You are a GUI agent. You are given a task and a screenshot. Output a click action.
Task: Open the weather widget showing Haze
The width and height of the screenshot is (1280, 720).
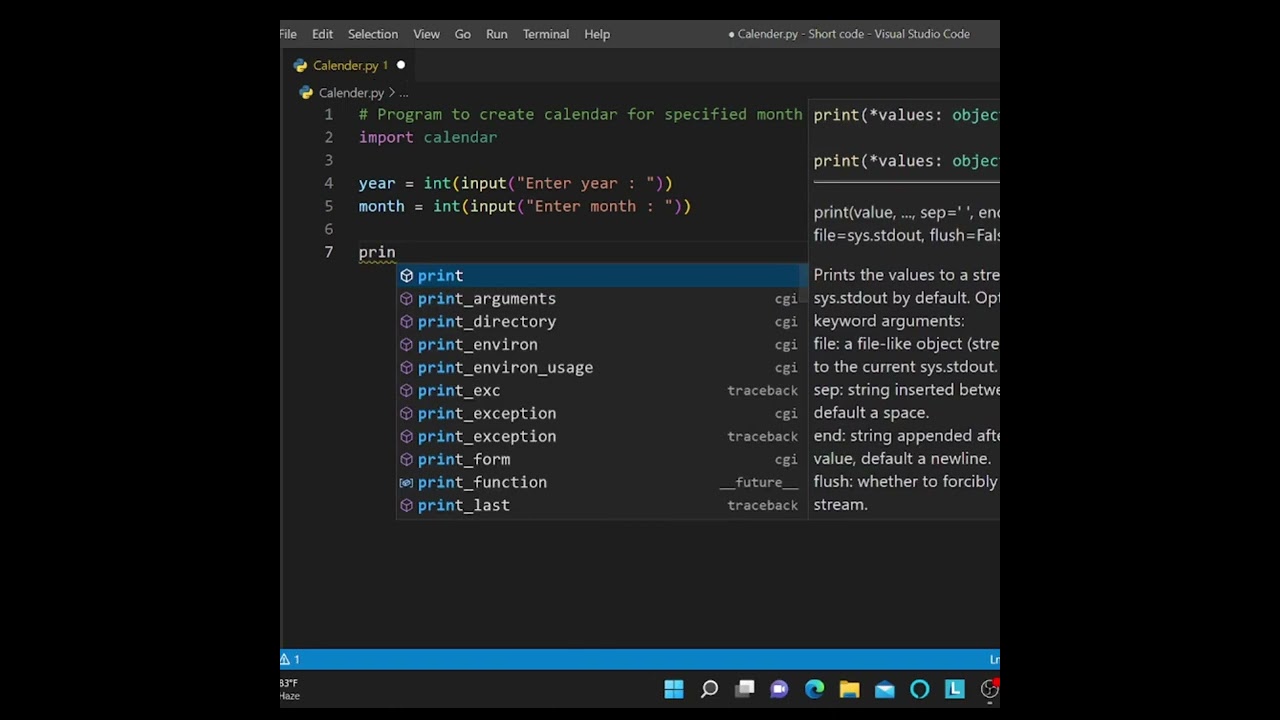[289, 689]
